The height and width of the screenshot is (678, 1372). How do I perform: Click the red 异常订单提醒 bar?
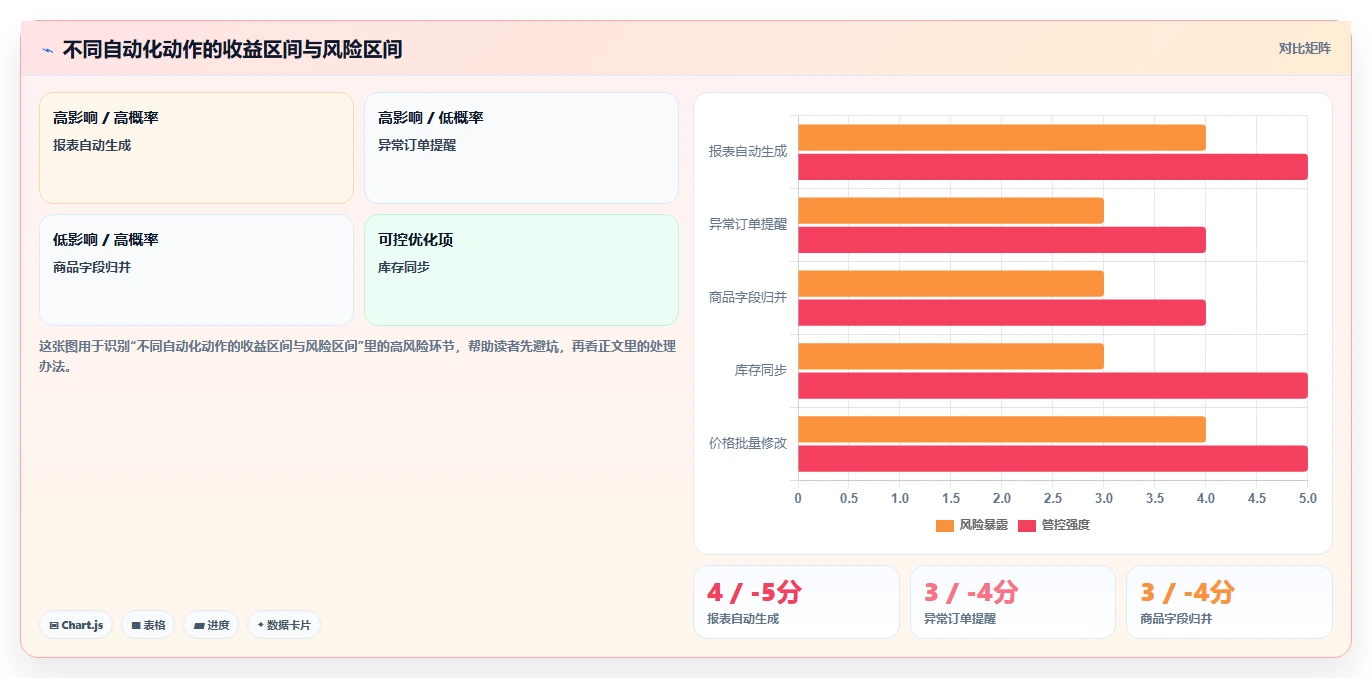(1002, 240)
